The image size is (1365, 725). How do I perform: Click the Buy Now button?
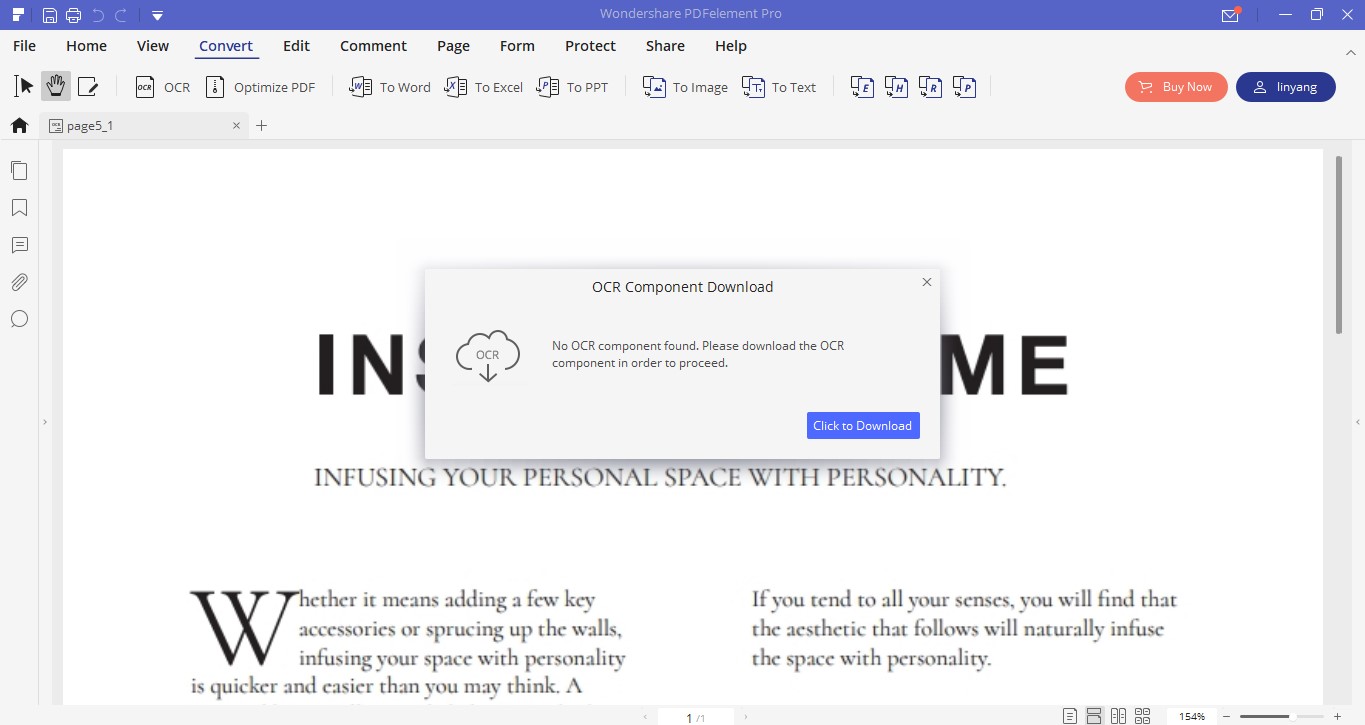(1176, 87)
